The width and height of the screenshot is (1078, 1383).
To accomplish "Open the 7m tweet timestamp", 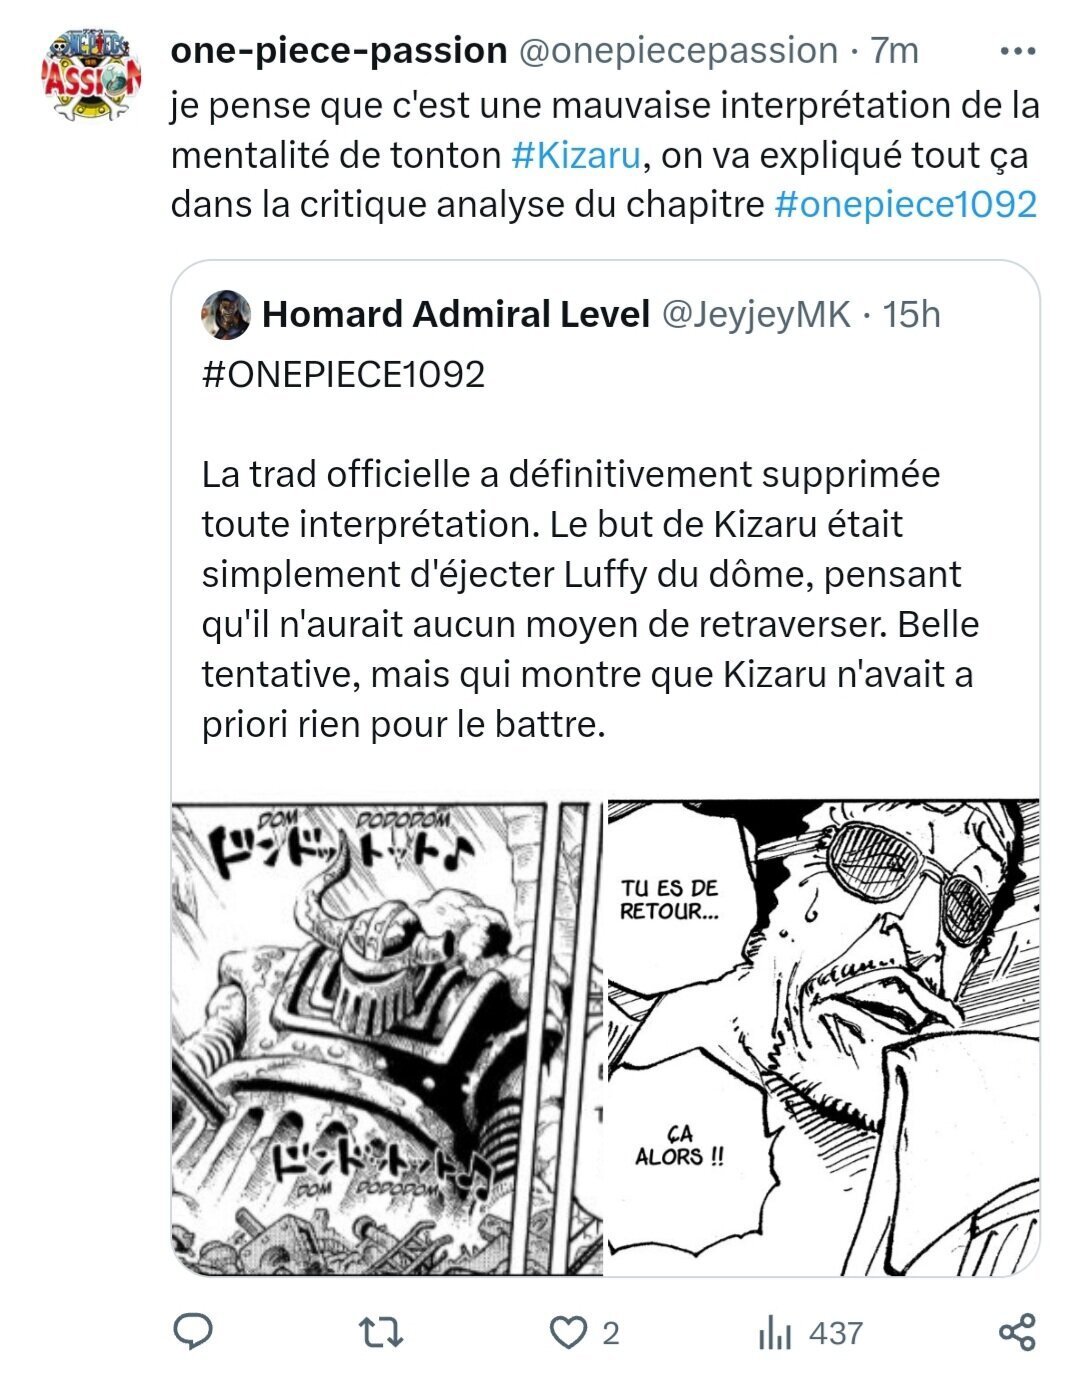I will 894,50.
